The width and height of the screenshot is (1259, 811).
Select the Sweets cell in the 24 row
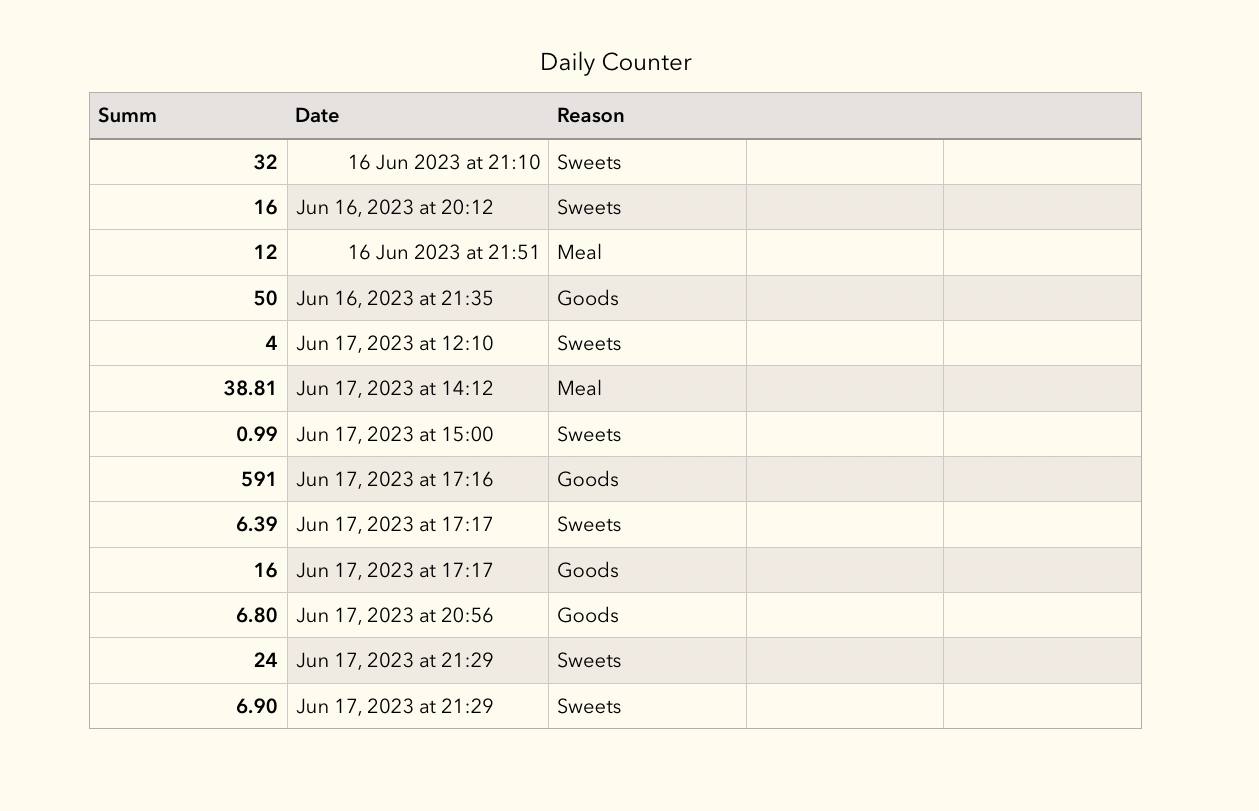click(647, 660)
